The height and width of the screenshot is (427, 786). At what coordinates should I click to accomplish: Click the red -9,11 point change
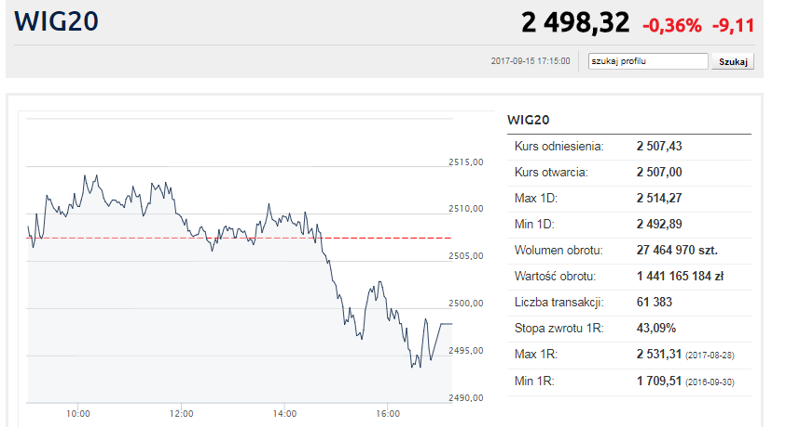pyautogui.click(x=733, y=25)
